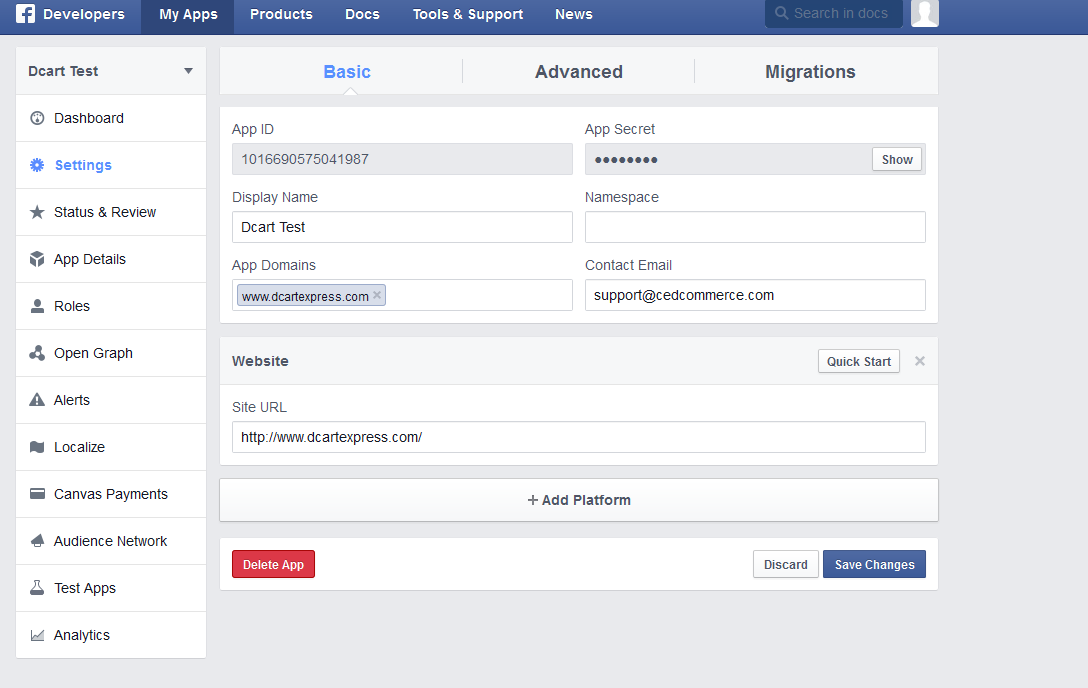Open the user profile avatar in header

[x=925, y=14]
